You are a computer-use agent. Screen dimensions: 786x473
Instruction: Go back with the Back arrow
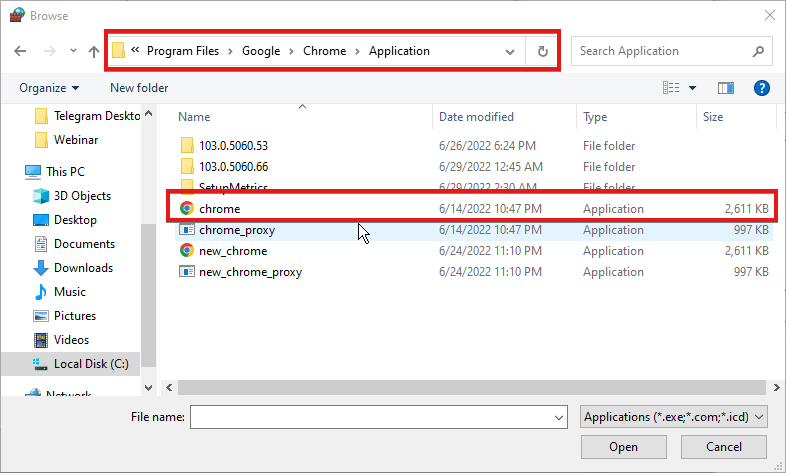(x=20, y=51)
